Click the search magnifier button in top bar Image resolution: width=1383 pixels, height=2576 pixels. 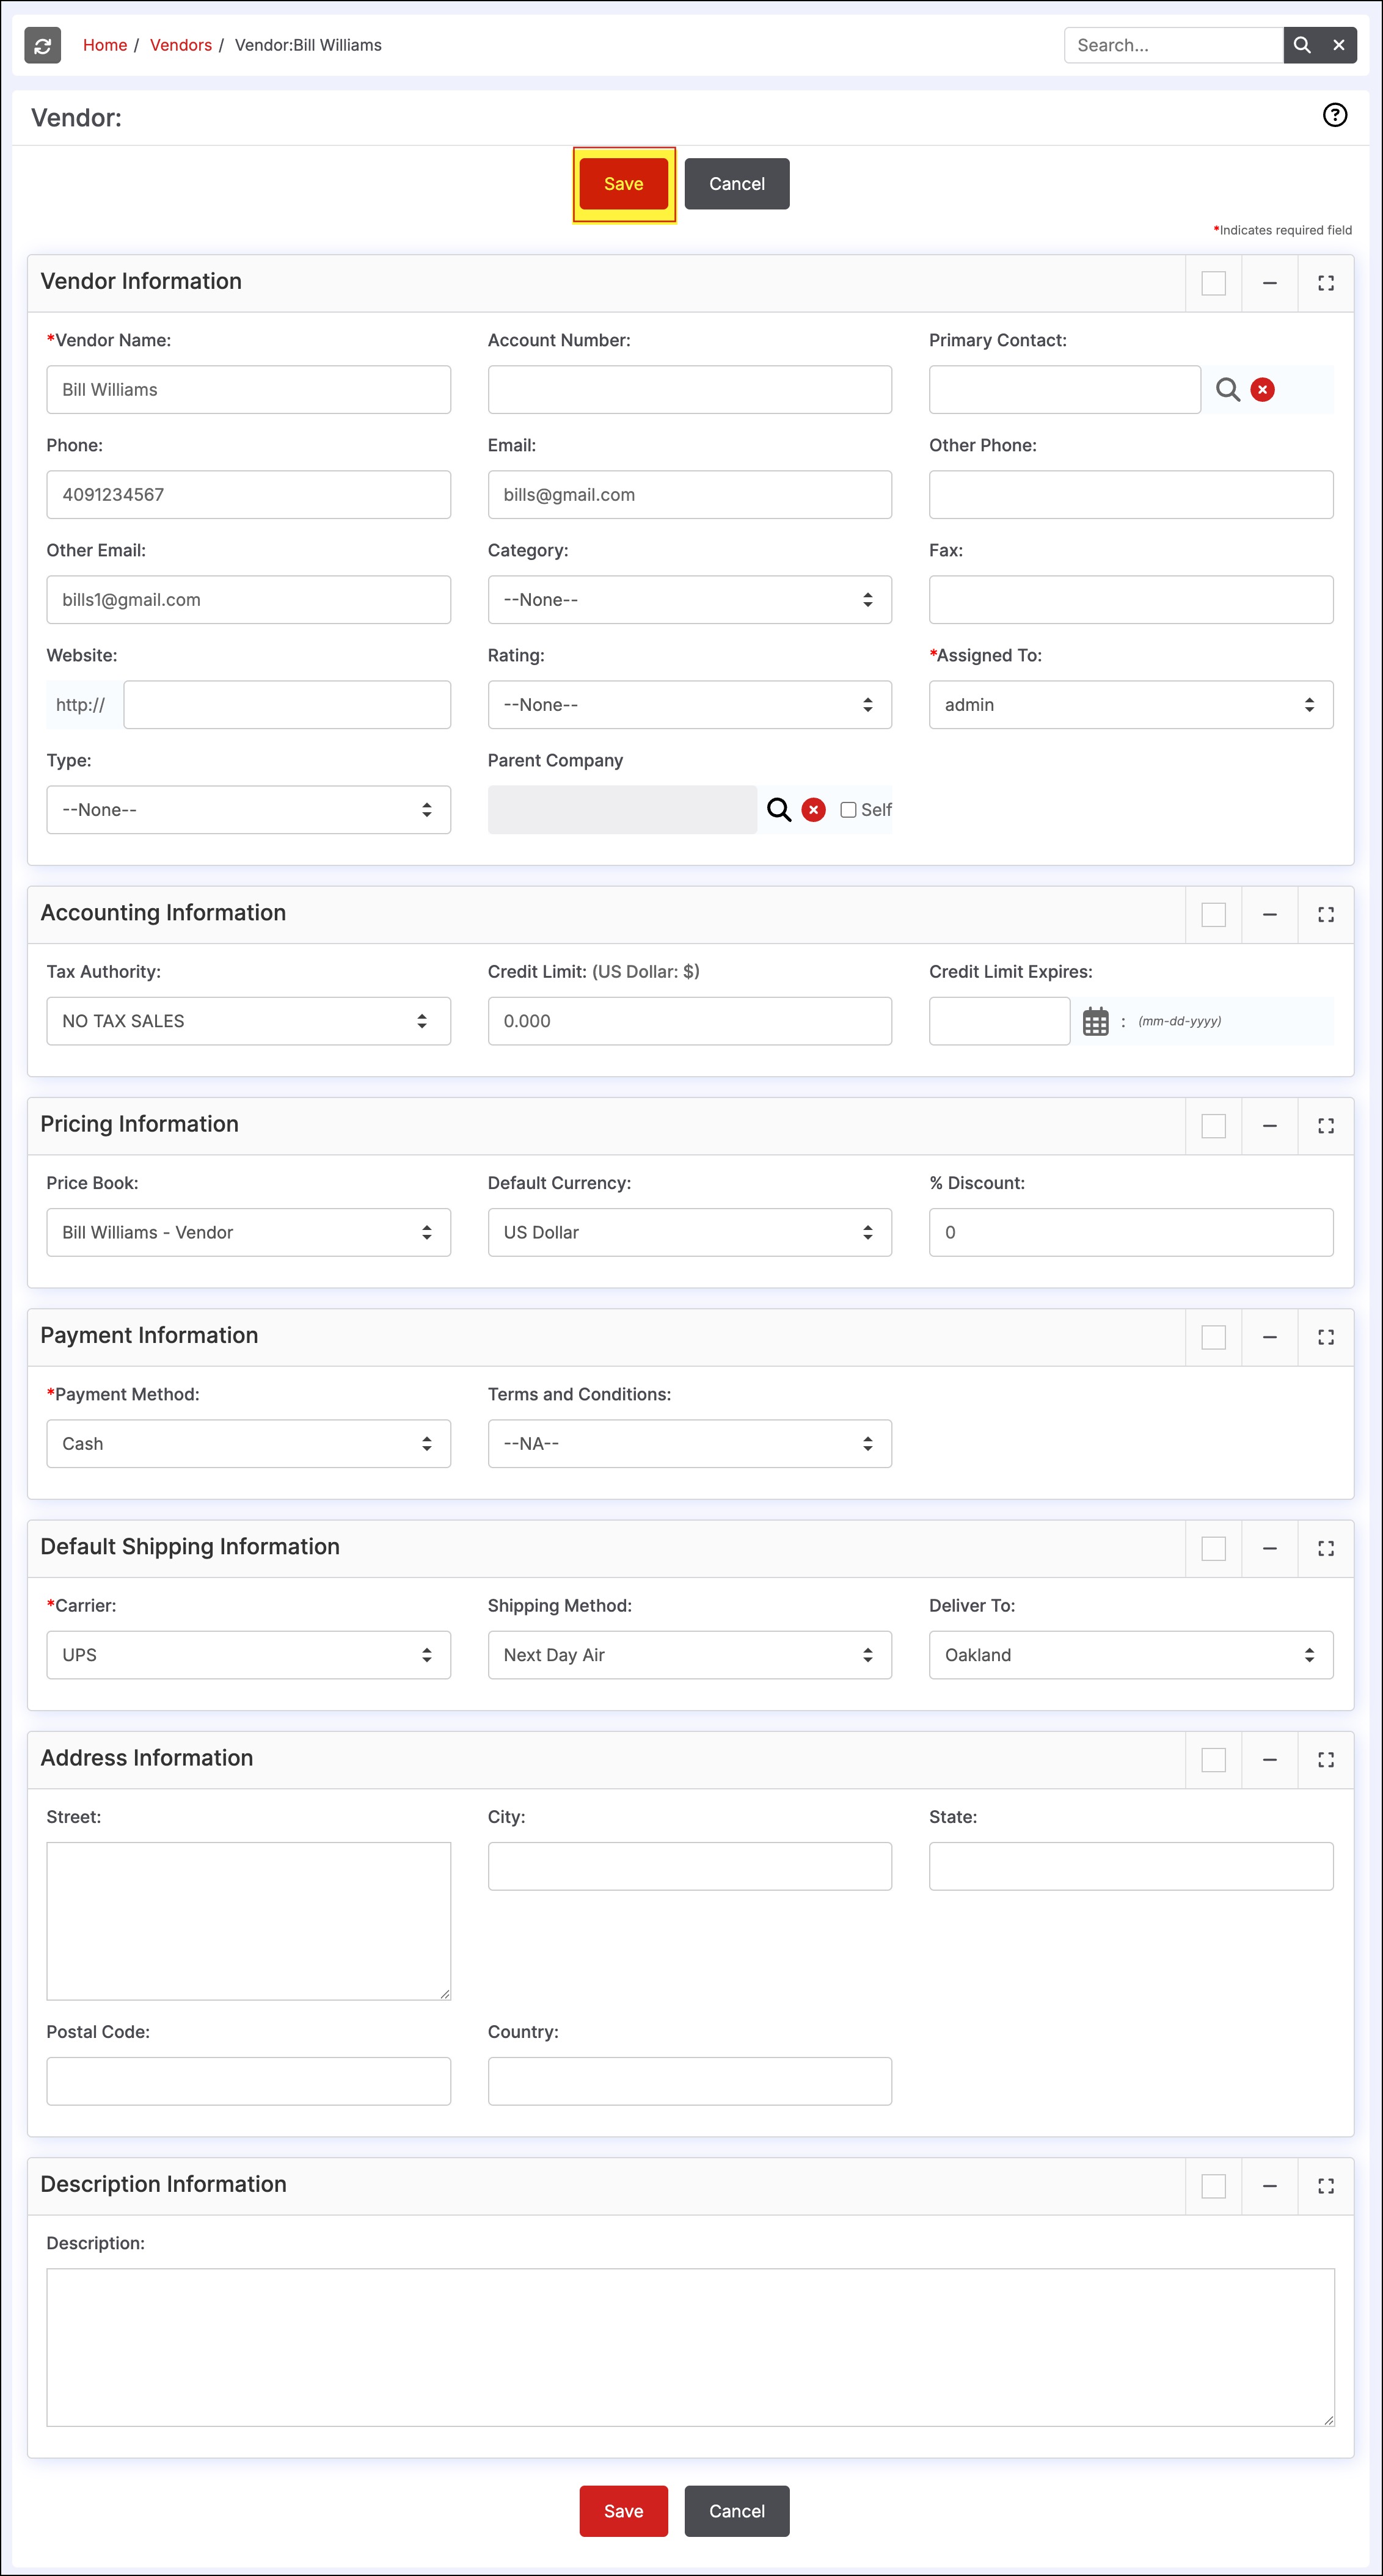click(x=1302, y=45)
